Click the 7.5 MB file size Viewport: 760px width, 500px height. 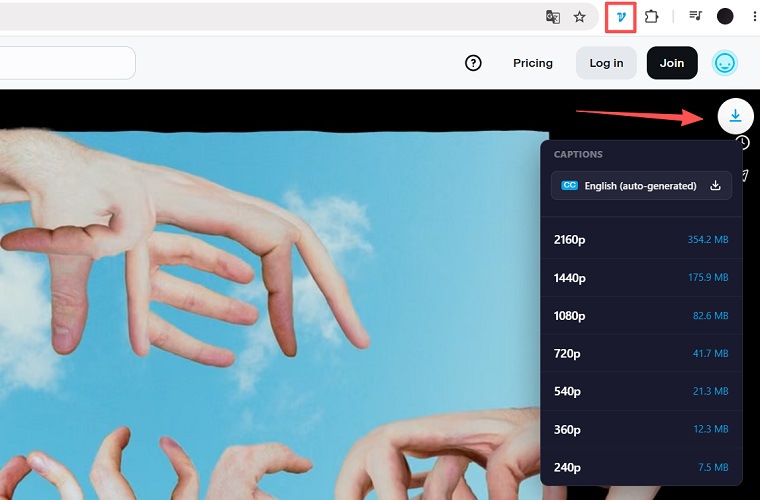pyautogui.click(x=713, y=467)
